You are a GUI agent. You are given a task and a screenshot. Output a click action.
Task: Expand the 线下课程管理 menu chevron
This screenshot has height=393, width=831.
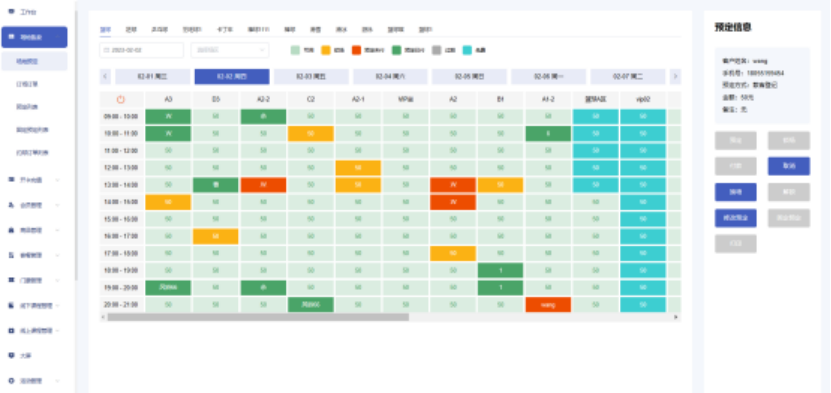pos(58,305)
